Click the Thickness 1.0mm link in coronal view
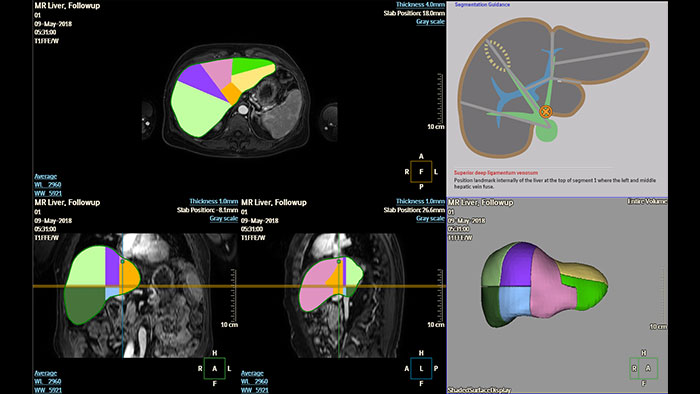700x394 pixels. [x=213, y=202]
